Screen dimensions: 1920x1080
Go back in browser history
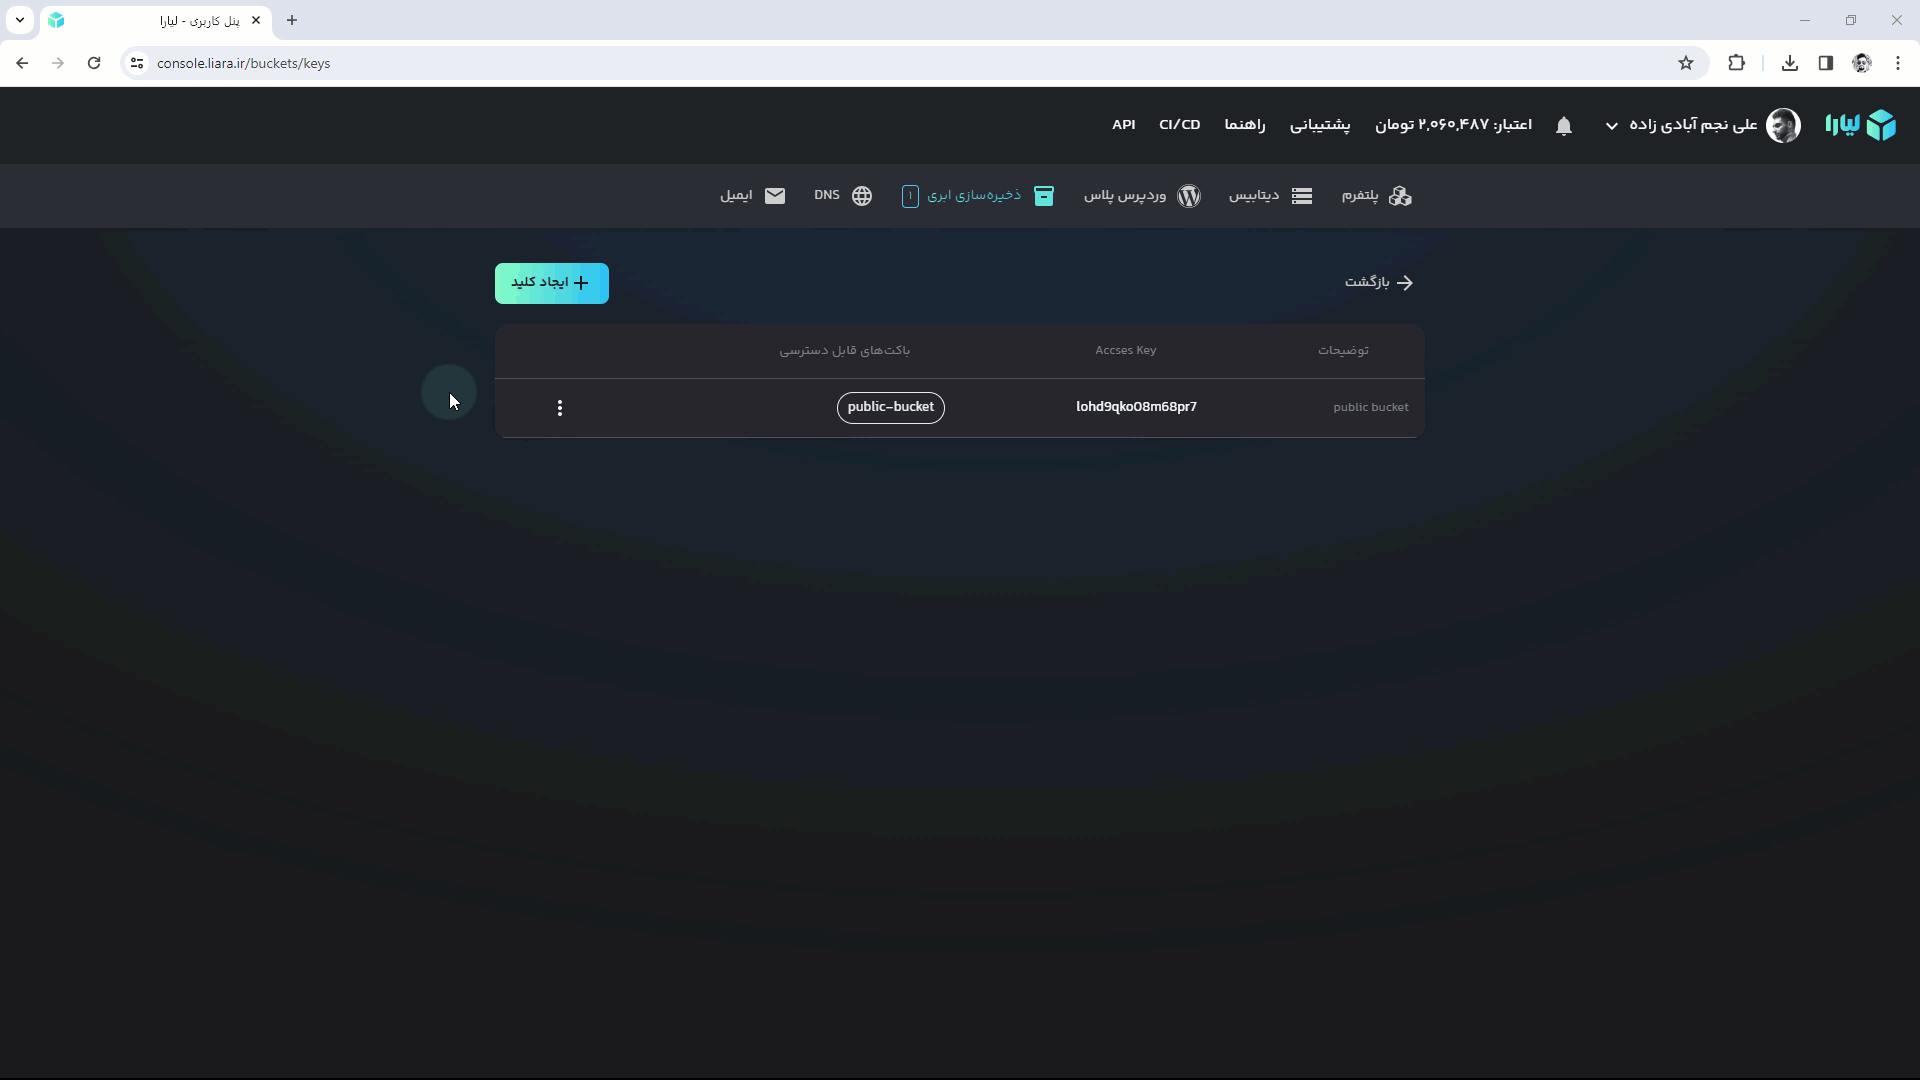(22, 63)
